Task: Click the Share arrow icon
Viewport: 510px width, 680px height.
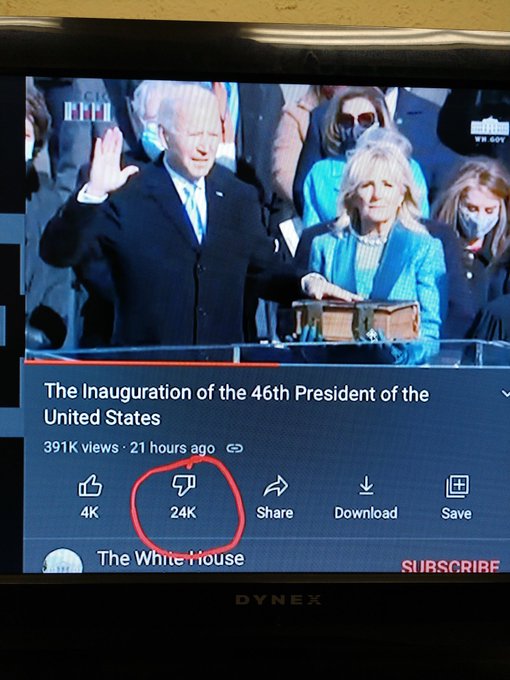Action: click(x=275, y=486)
